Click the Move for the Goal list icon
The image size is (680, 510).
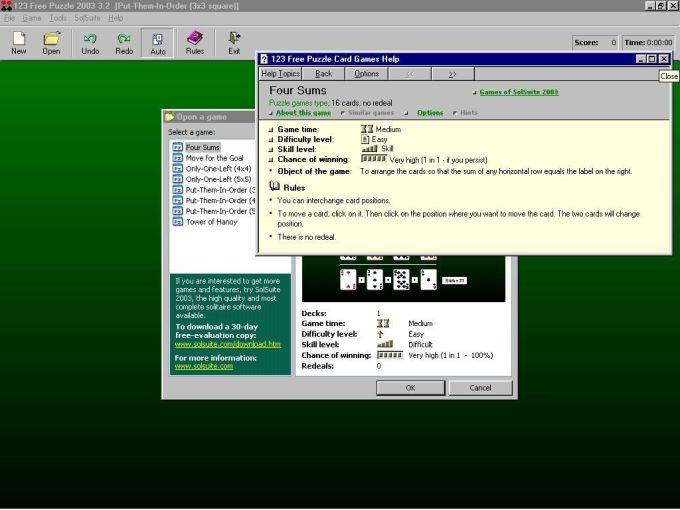pyautogui.click(x=177, y=158)
